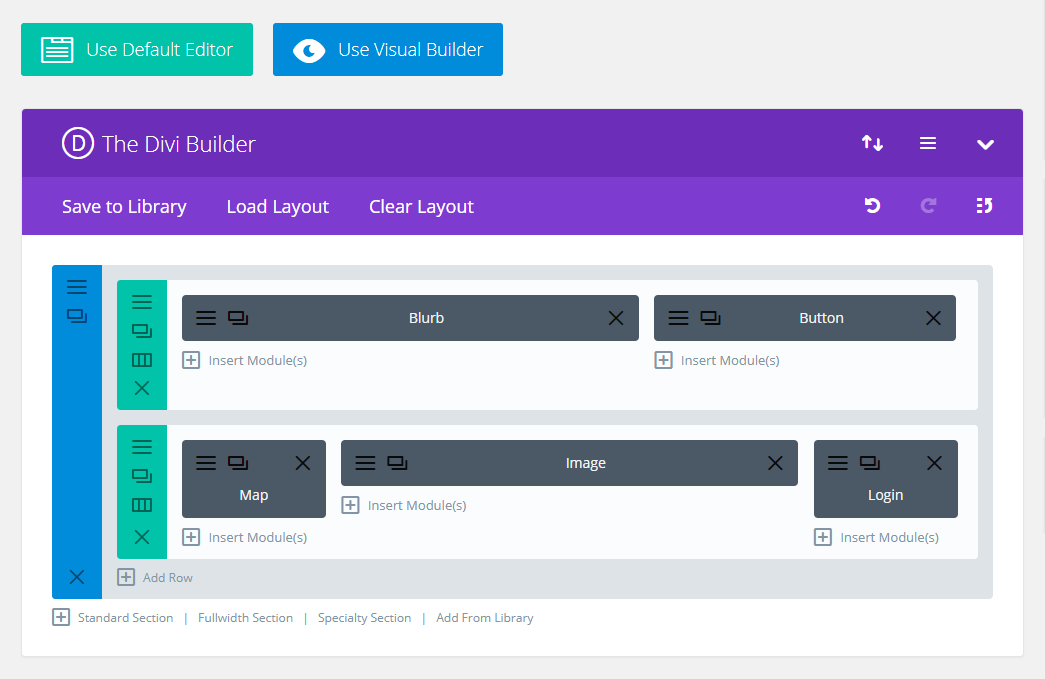Open Login module settings icon
Viewport: 1045px width, 679px height.
[838, 462]
